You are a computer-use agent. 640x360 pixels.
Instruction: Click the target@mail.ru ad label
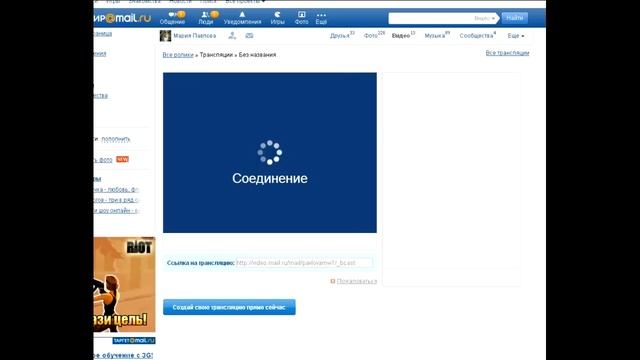[134, 340]
